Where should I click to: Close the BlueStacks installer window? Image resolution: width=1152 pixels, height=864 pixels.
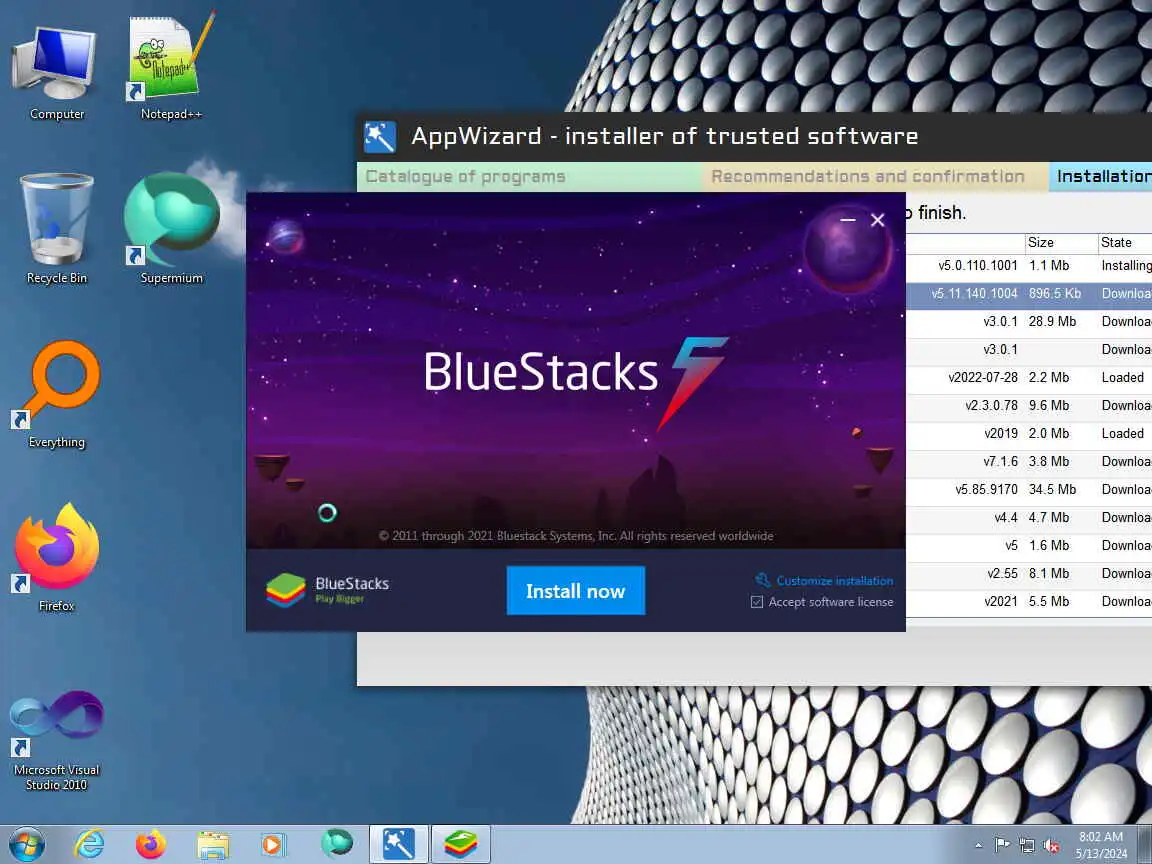877,220
